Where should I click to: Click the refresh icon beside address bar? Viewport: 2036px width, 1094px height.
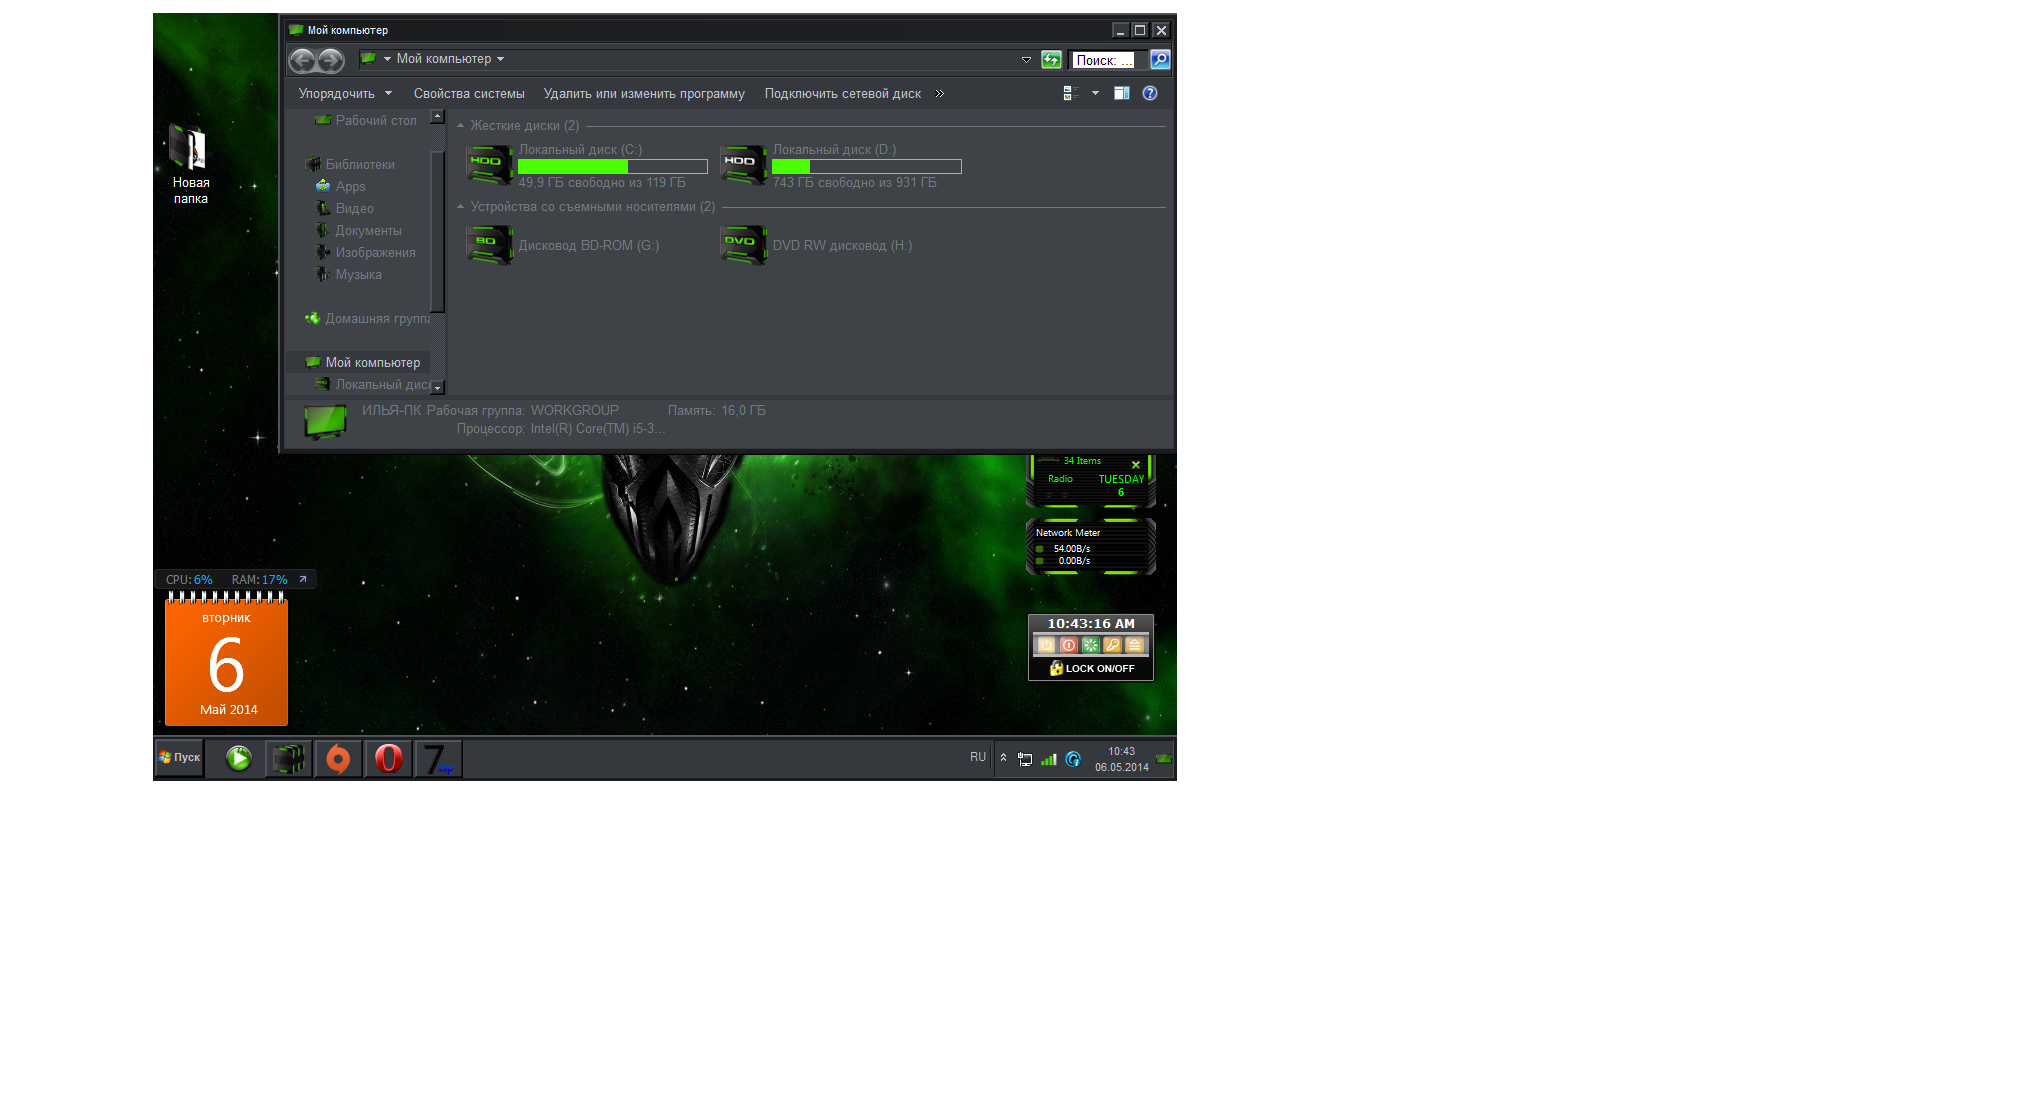point(1051,60)
